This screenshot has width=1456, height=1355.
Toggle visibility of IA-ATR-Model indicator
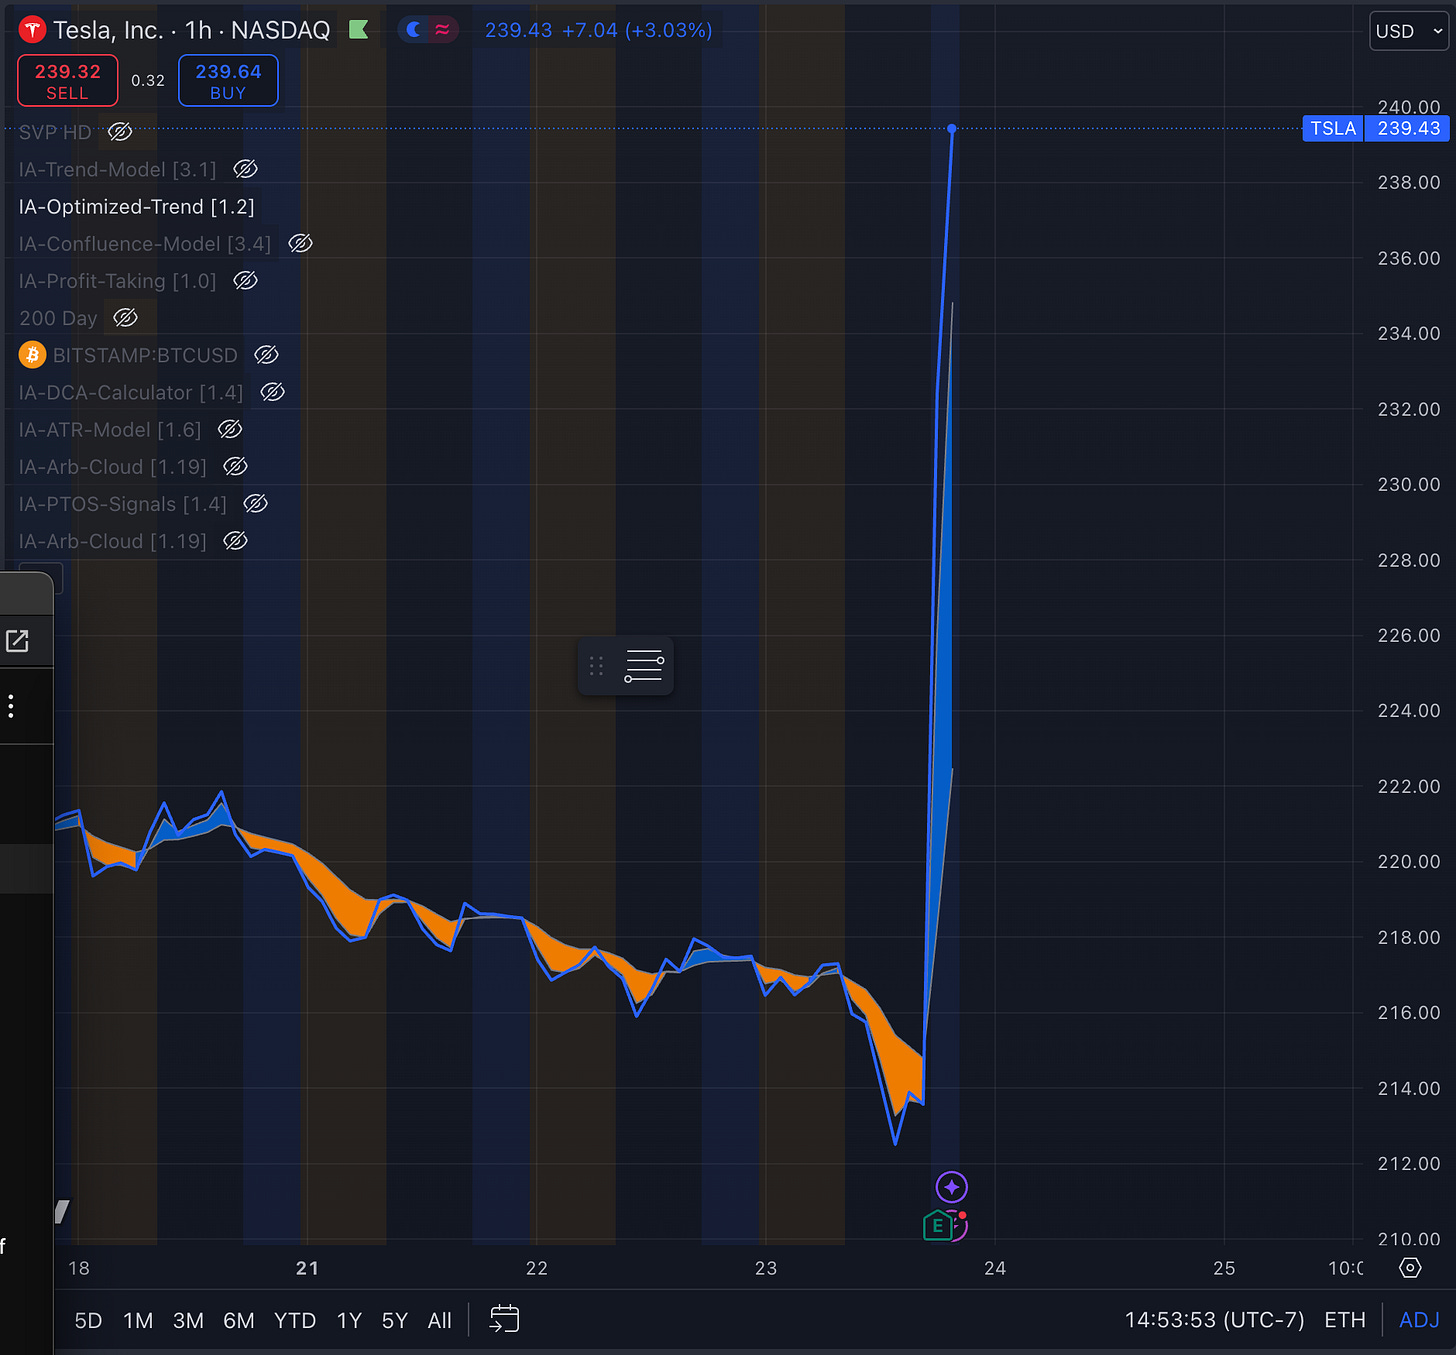click(230, 429)
